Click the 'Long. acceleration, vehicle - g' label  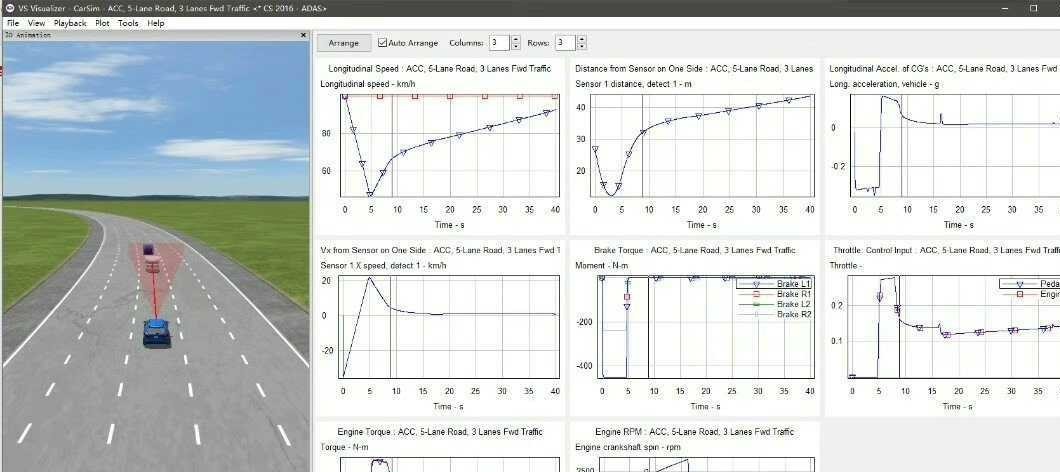click(x=884, y=84)
